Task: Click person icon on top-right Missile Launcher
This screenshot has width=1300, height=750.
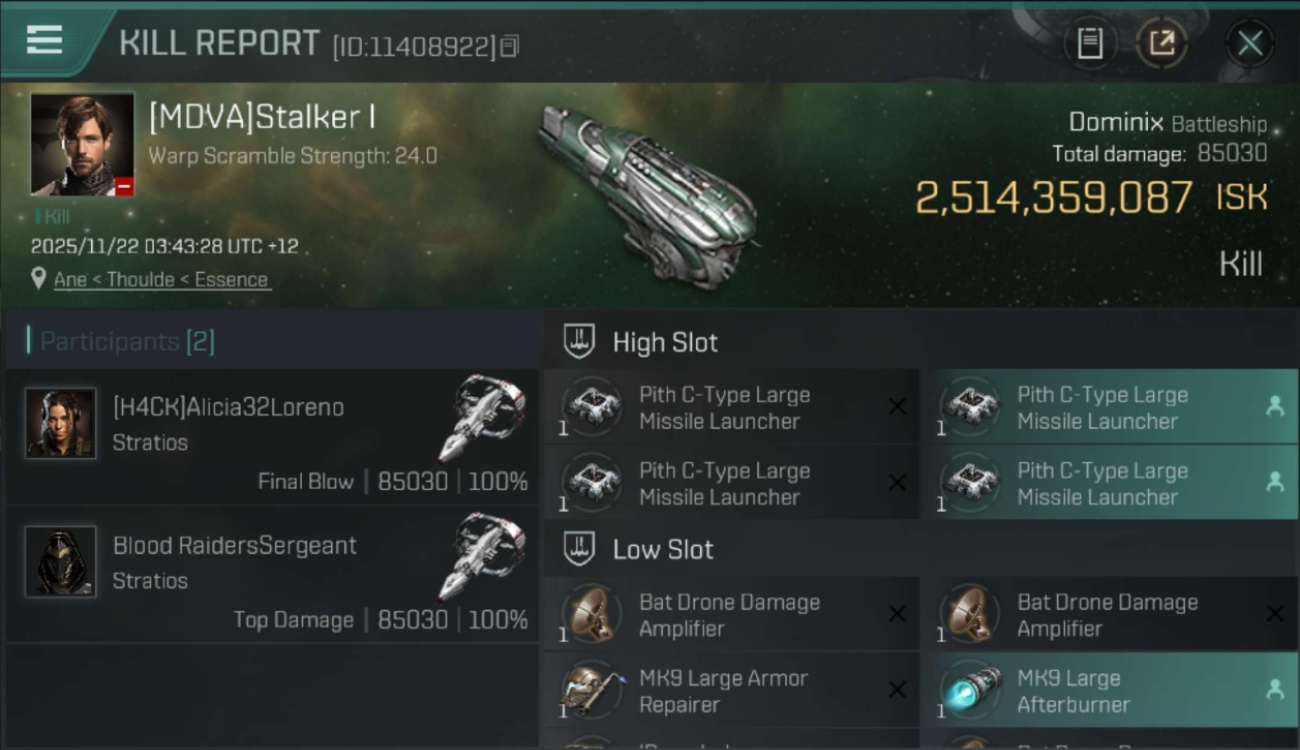Action: 1274,406
